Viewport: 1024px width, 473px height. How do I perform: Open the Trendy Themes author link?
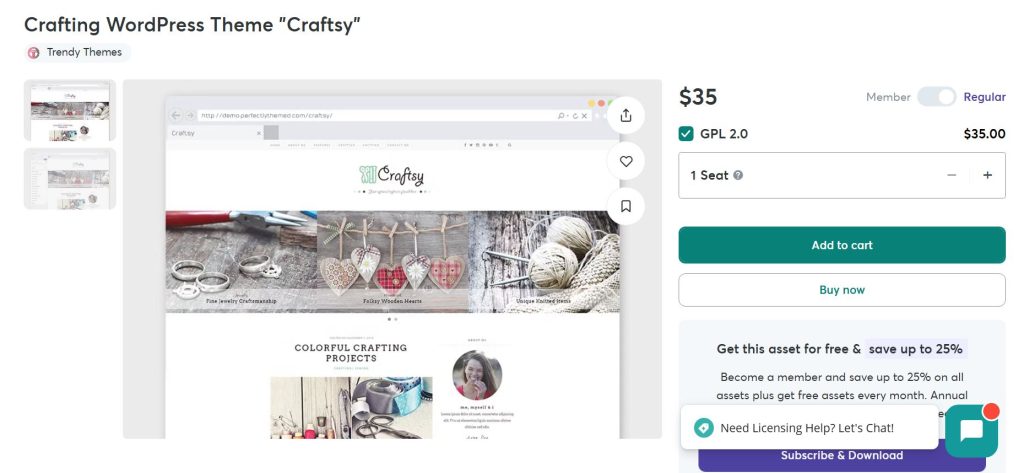coord(84,52)
